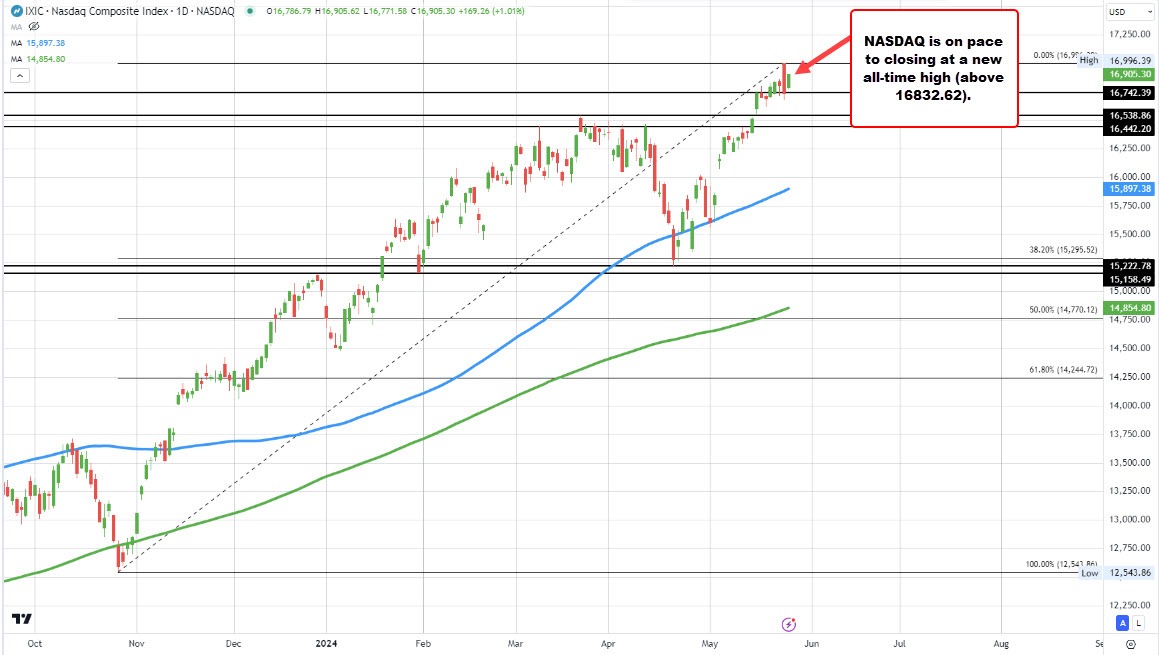Hide the MA overlay using the eye icon
Viewport: 1159px width, 655px height.
click(x=34, y=27)
